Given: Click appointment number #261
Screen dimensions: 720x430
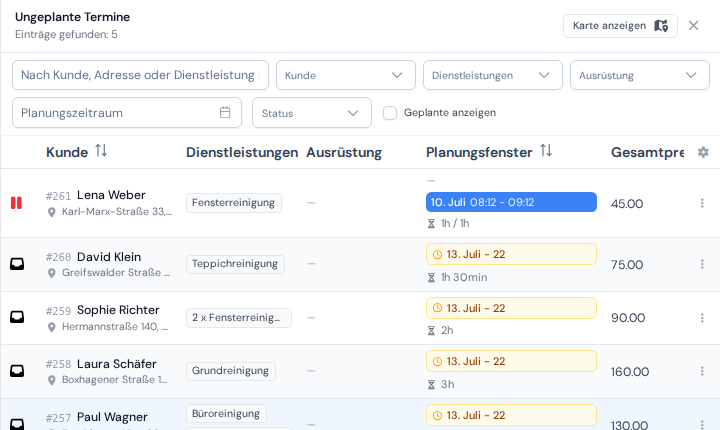Looking at the screenshot, I should (x=58, y=196).
